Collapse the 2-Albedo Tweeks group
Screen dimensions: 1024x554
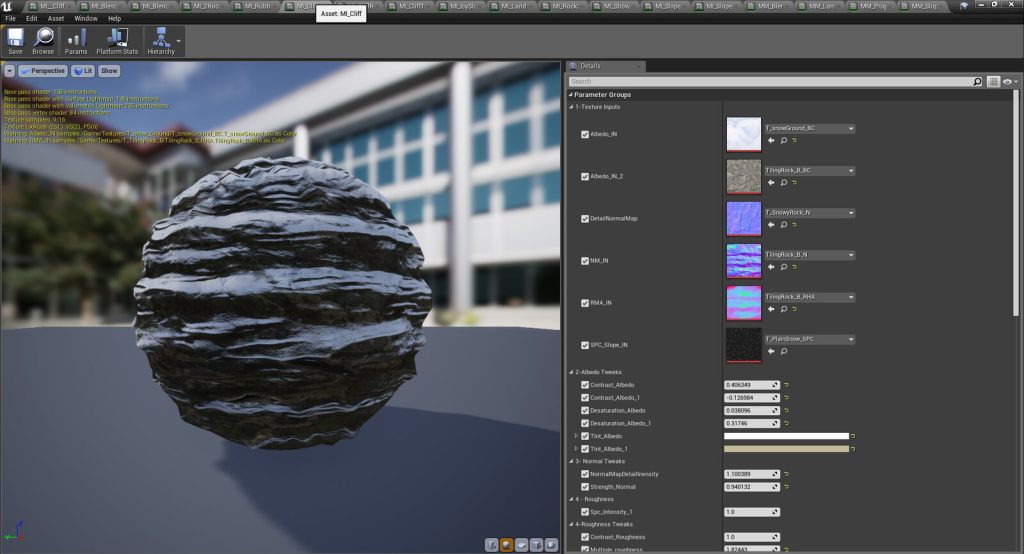point(570,372)
